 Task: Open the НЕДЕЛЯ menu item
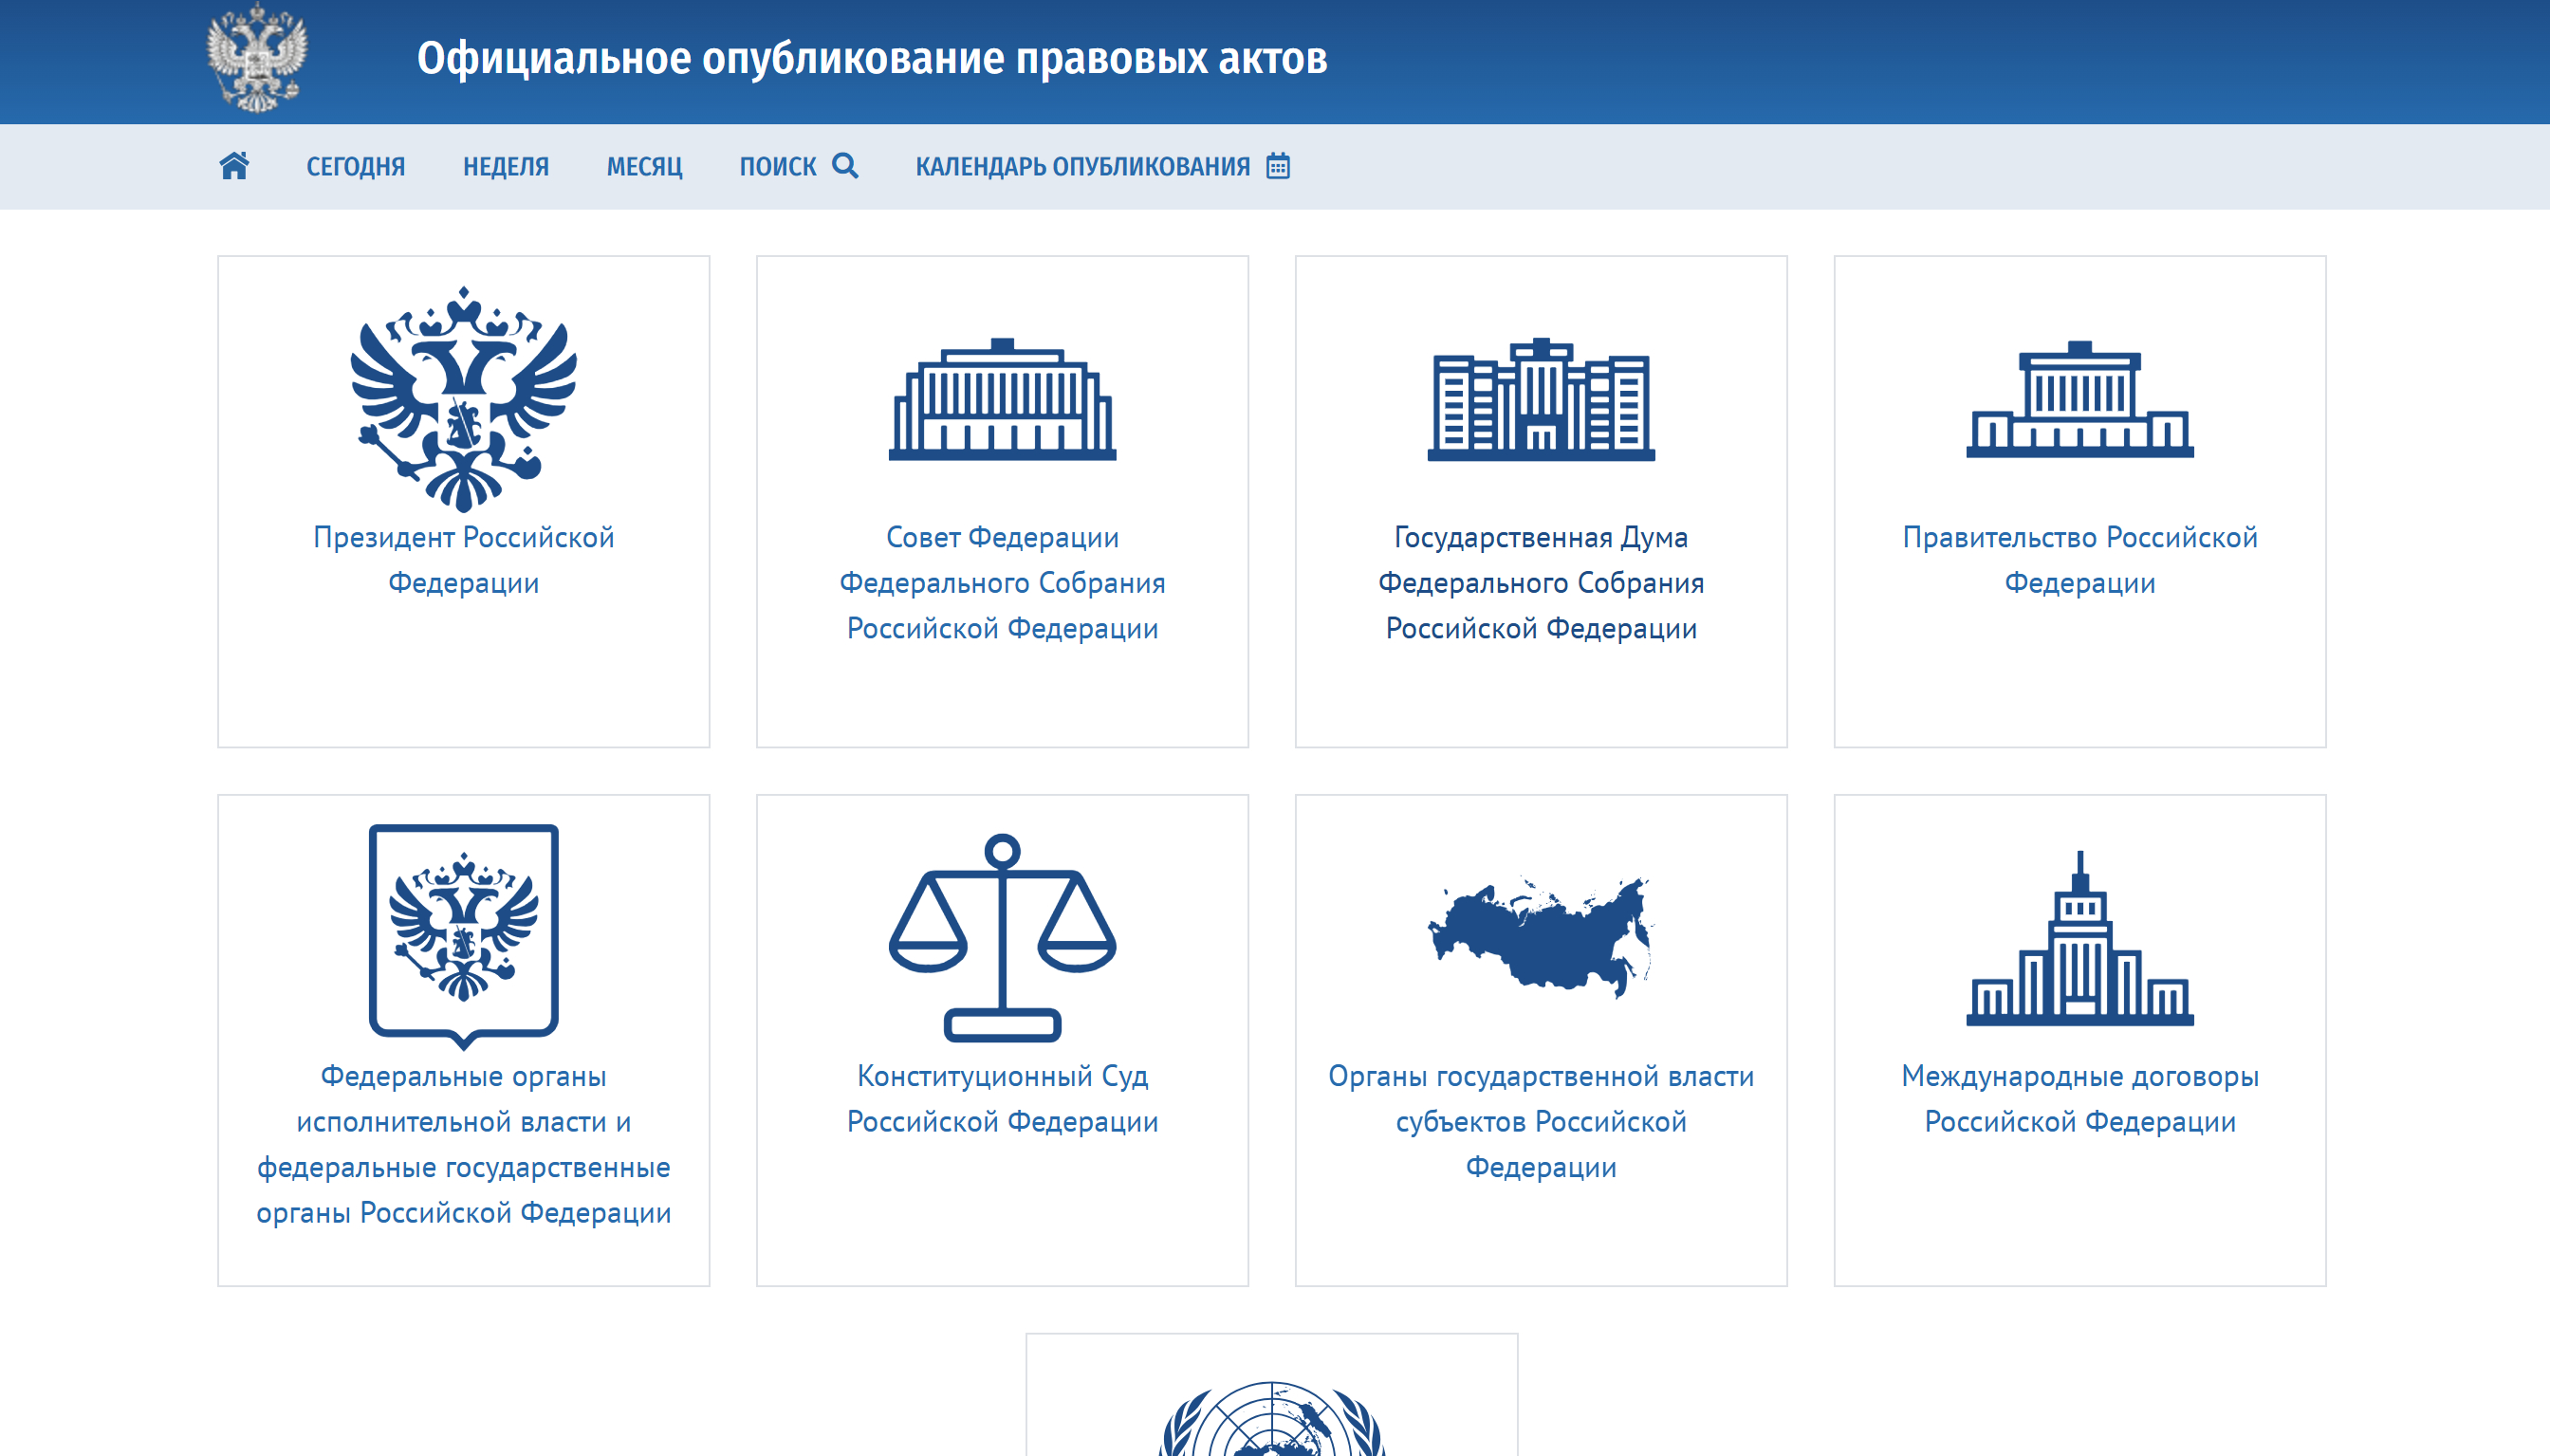pos(506,166)
